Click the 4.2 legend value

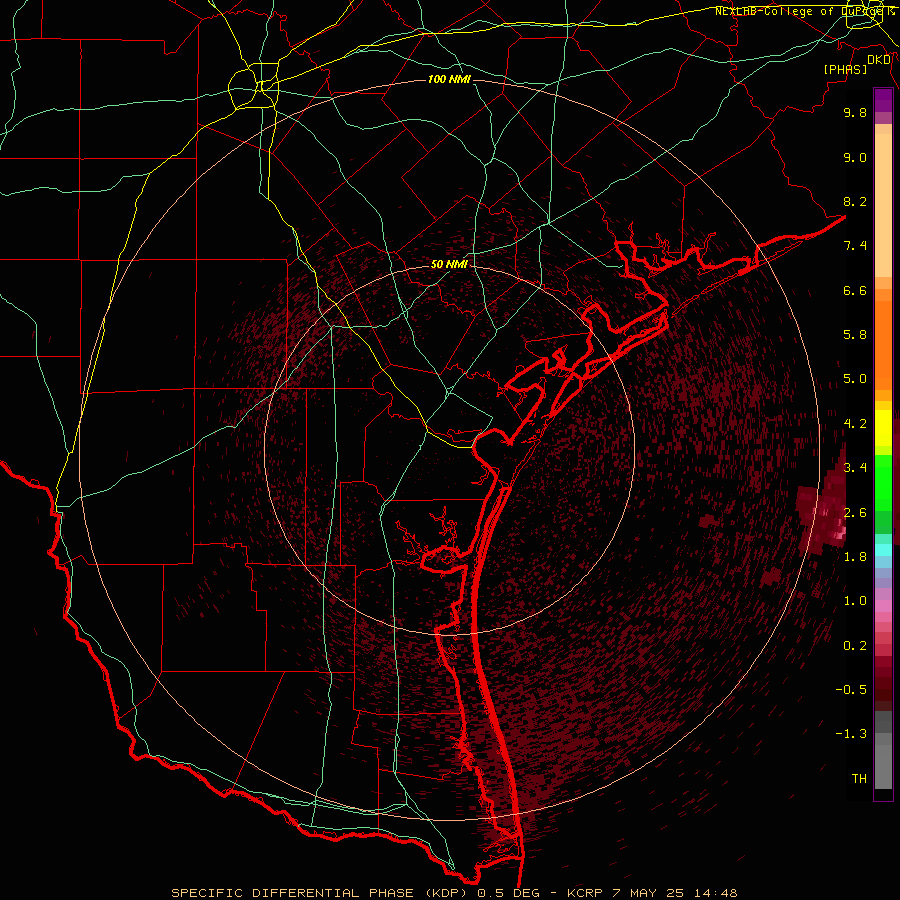(855, 424)
